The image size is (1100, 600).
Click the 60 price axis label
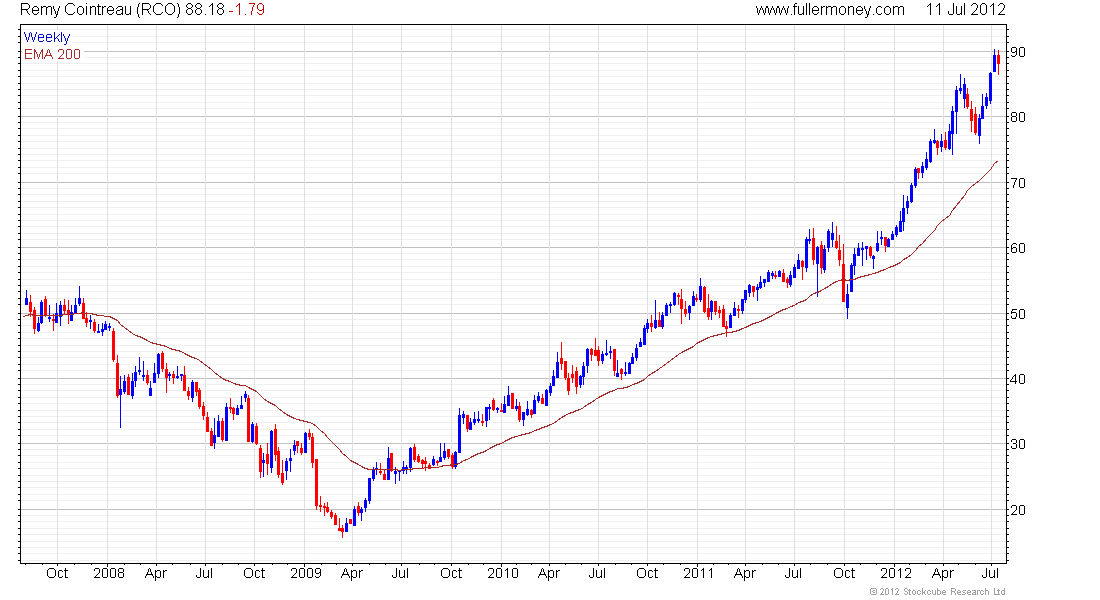(x=1018, y=248)
